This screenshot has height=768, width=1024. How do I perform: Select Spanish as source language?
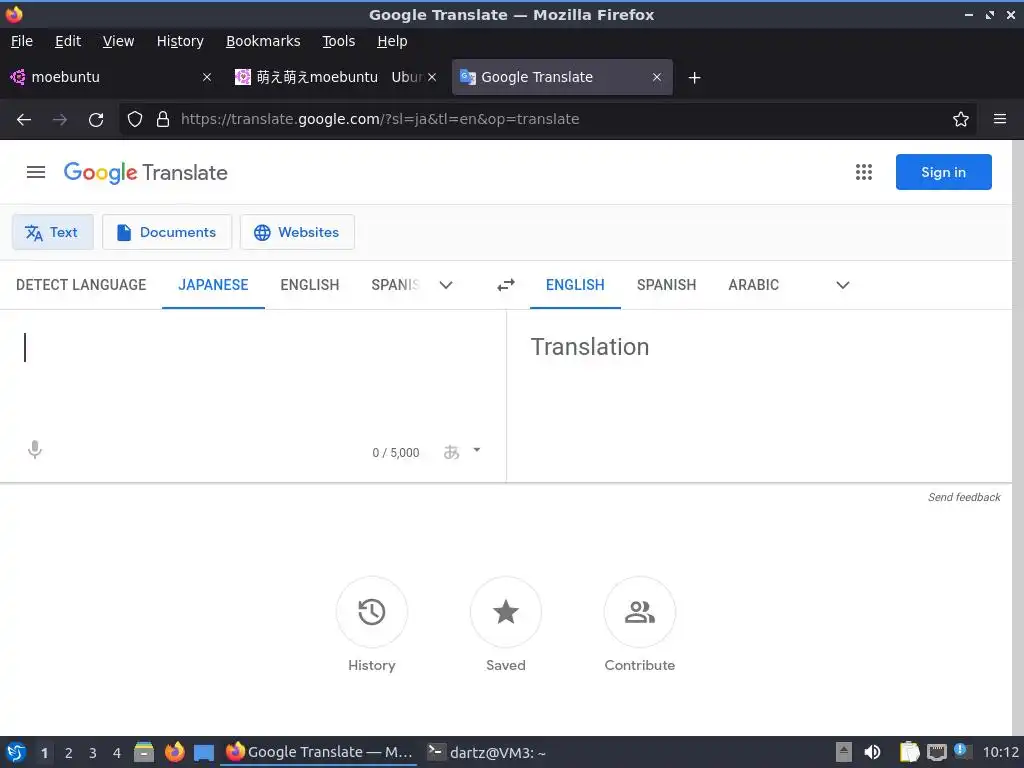(395, 285)
